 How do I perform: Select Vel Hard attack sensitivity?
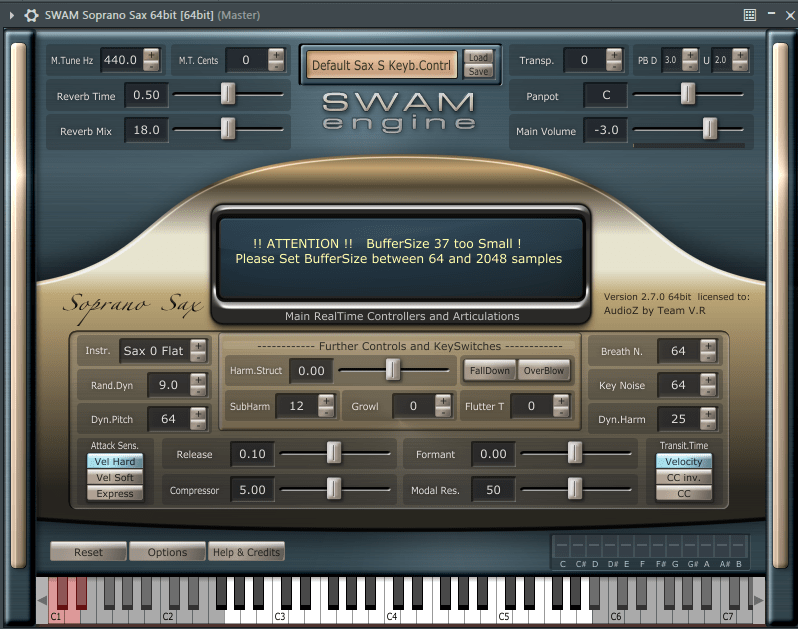coord(115,462)
